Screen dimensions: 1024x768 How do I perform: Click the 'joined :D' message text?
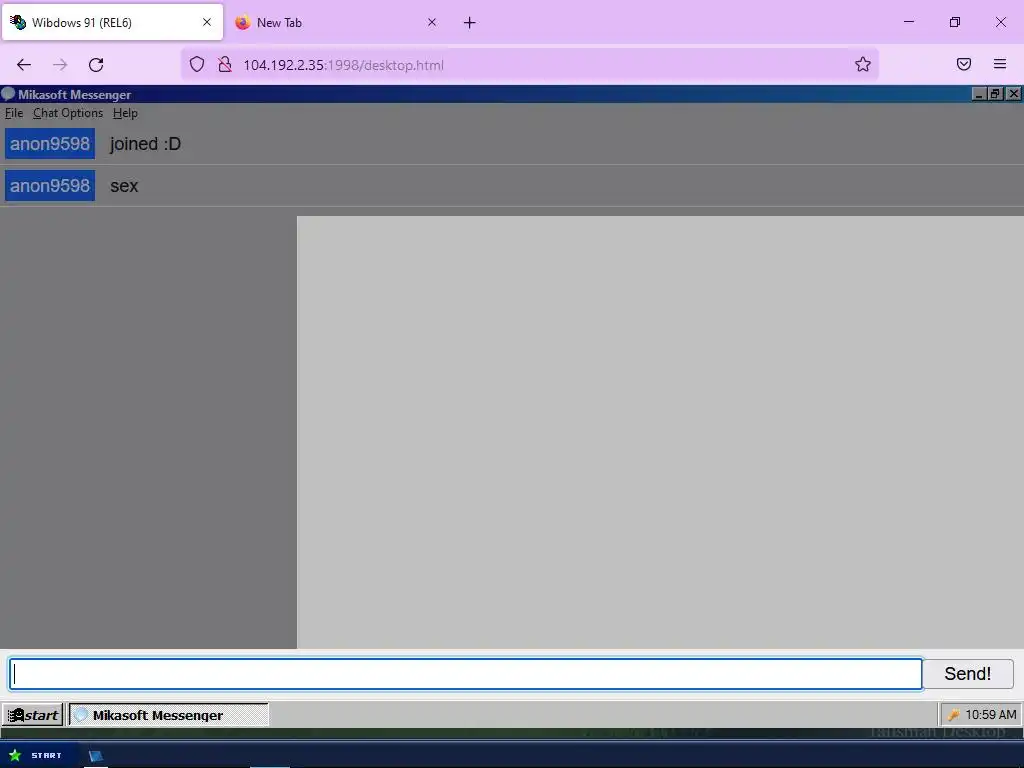pyautogui.click(x=145, y=144)
